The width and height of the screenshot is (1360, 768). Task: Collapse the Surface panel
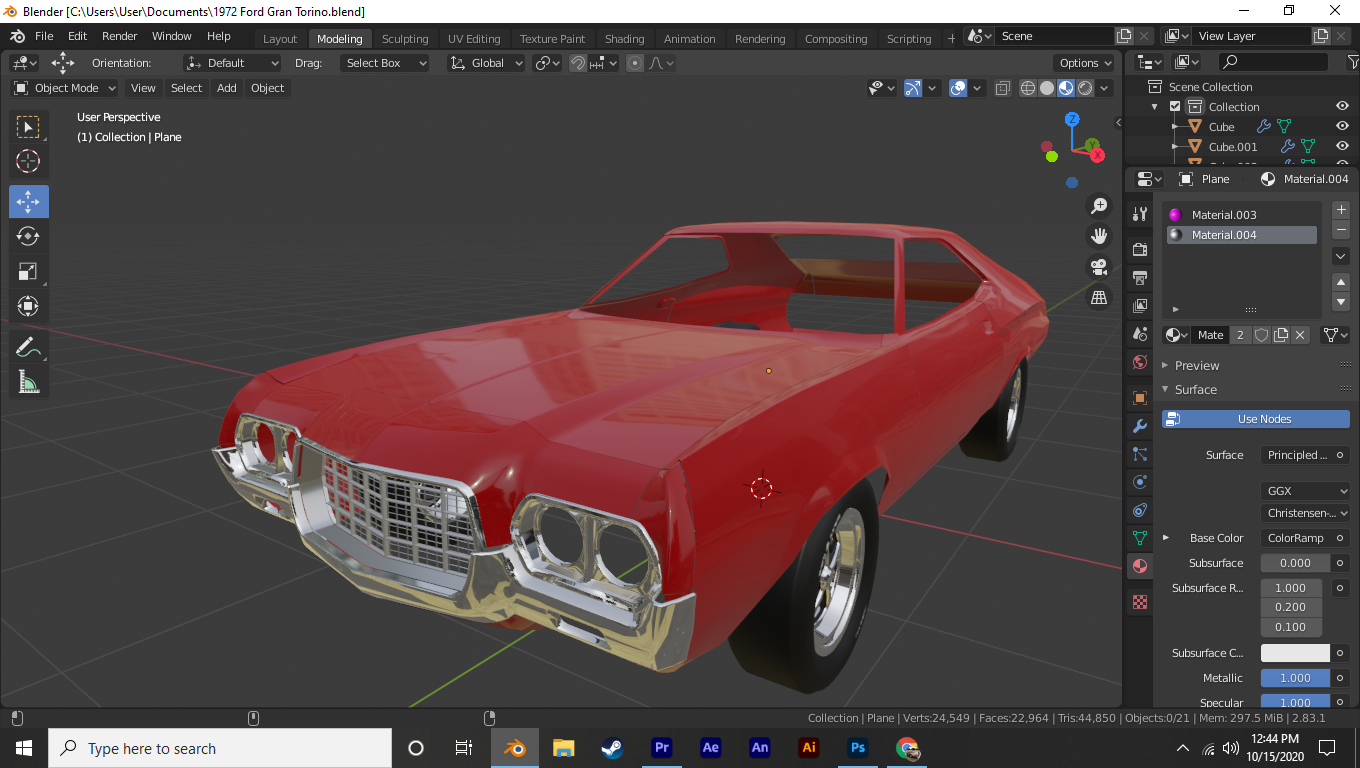pos(1196,390)
